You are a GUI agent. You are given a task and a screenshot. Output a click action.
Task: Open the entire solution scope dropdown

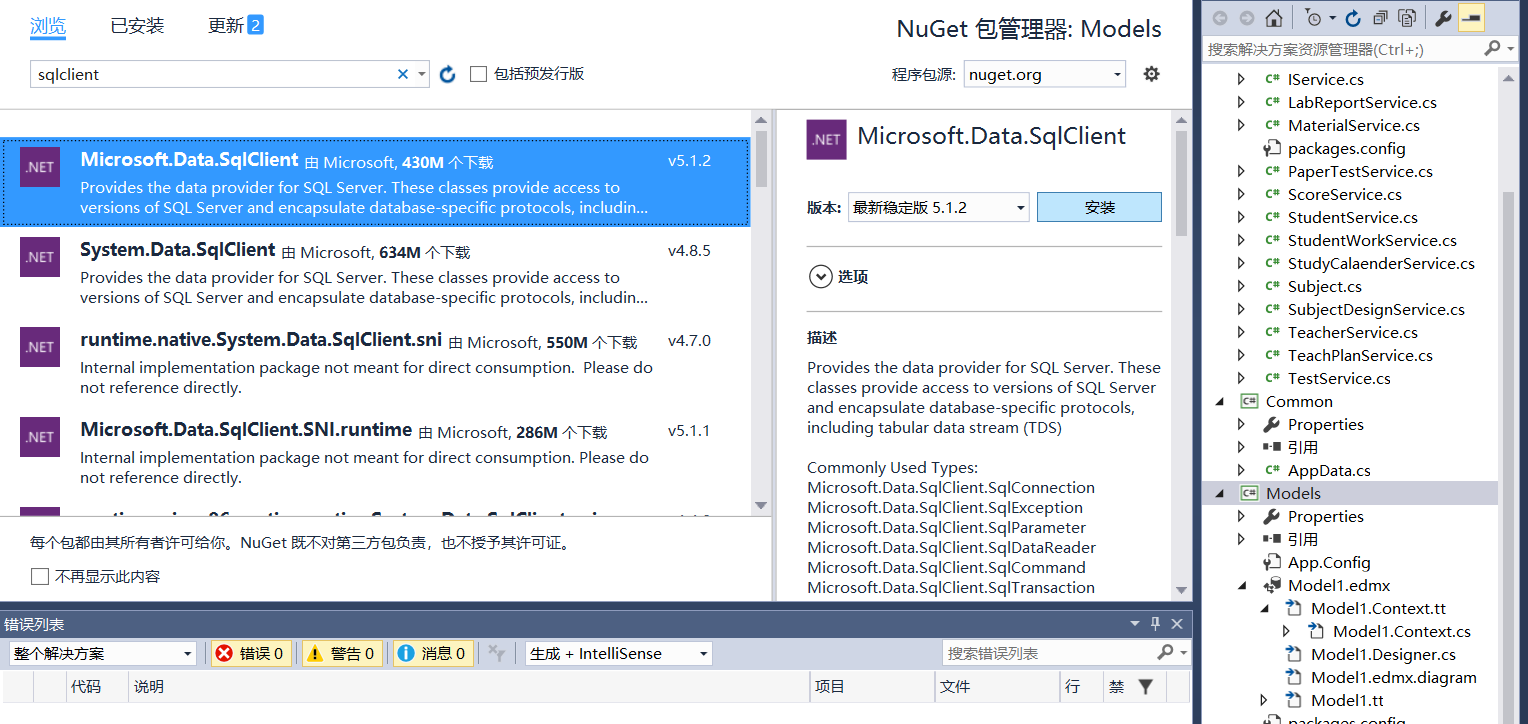102,653
